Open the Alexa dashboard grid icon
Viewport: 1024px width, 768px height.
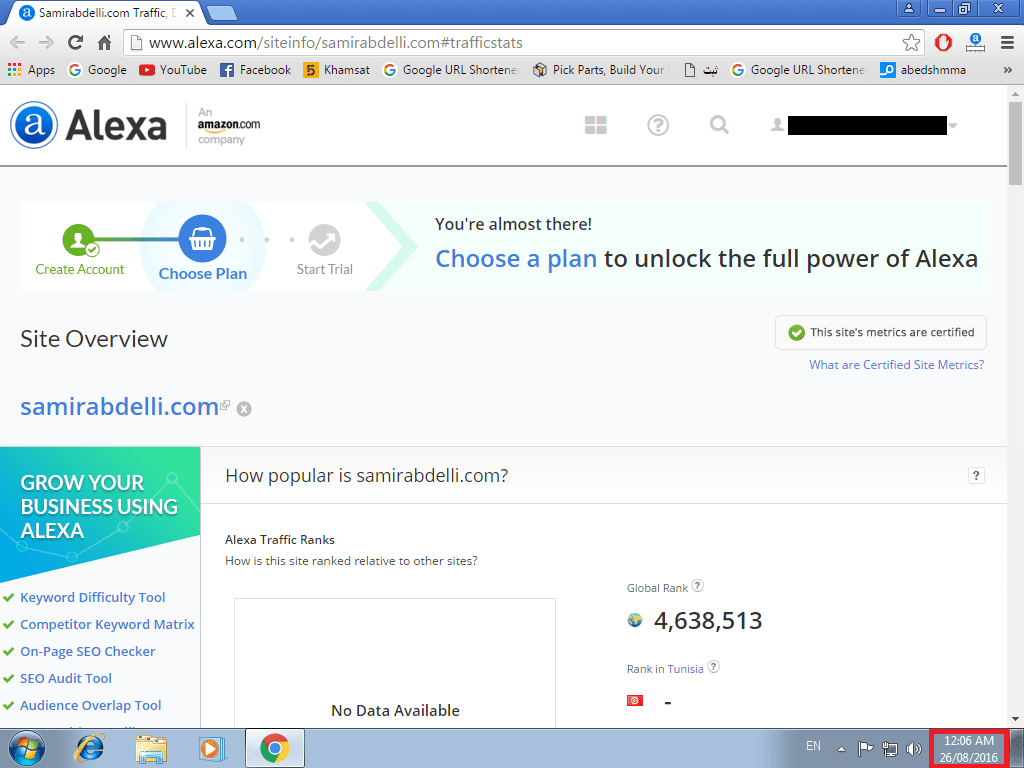(596, 125)
